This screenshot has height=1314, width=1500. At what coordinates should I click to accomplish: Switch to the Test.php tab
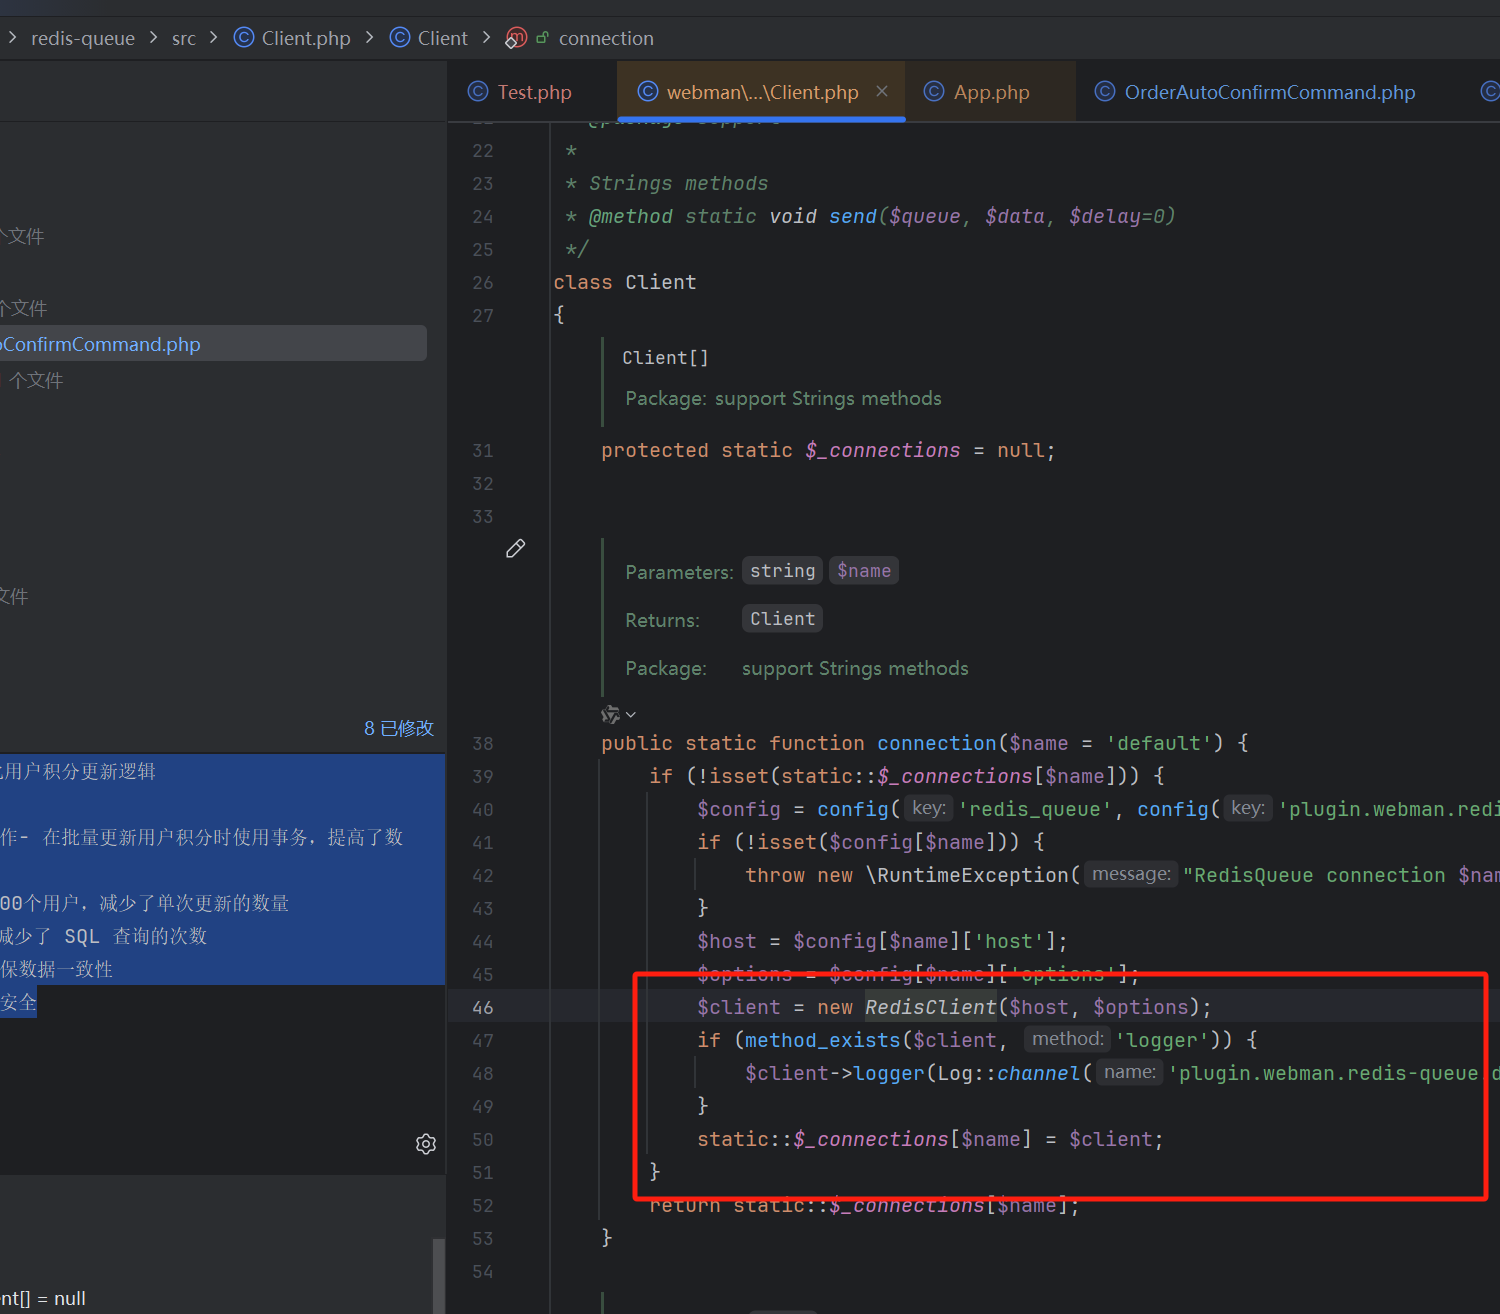coord(534,92)
